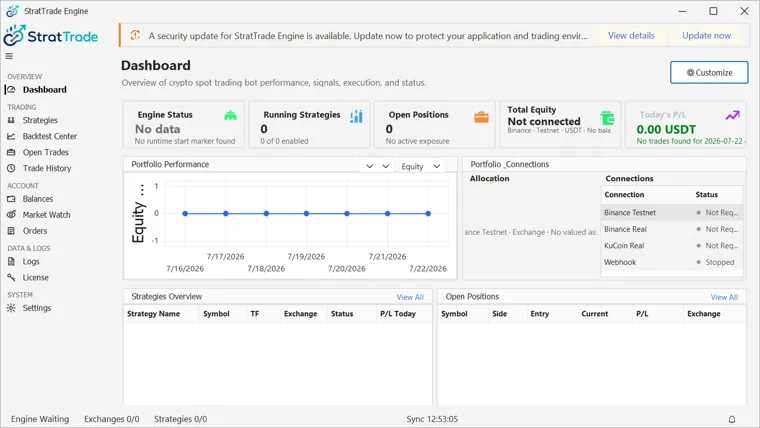This screenshot has width=760, height=428.
Task: Select KuCoin Real connection row
Action: [x=672, y=245]
